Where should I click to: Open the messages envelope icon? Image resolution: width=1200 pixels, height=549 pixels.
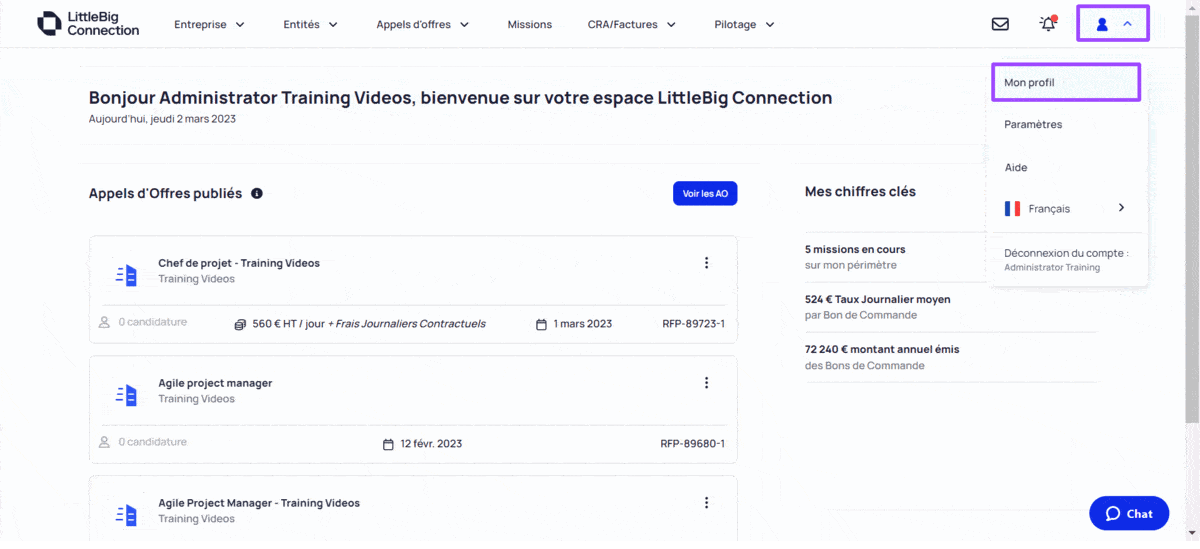tap(1000, 24)
